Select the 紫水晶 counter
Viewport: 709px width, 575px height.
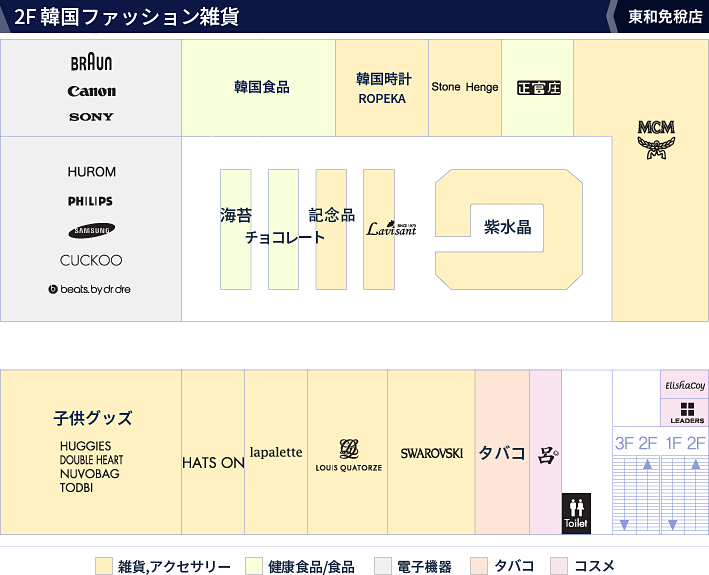pyautogui.click(x=507, y=227)
